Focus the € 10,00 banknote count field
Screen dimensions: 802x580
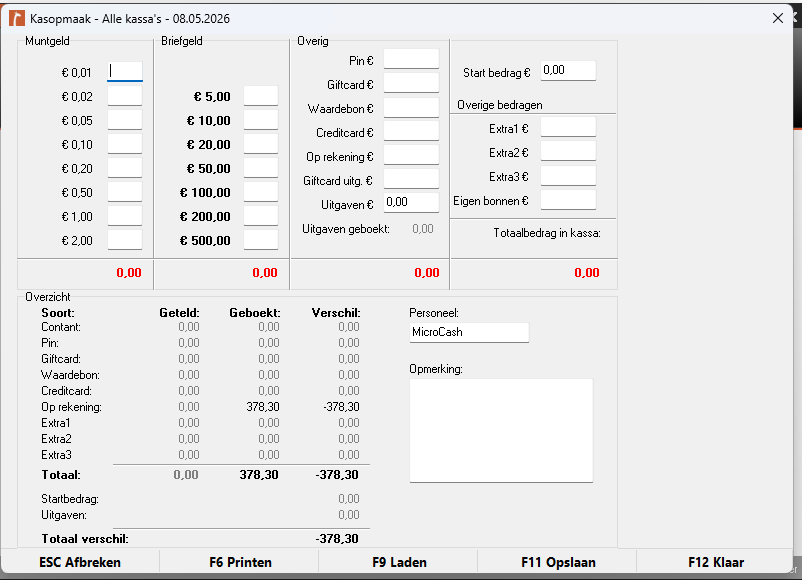coord(261,120)
